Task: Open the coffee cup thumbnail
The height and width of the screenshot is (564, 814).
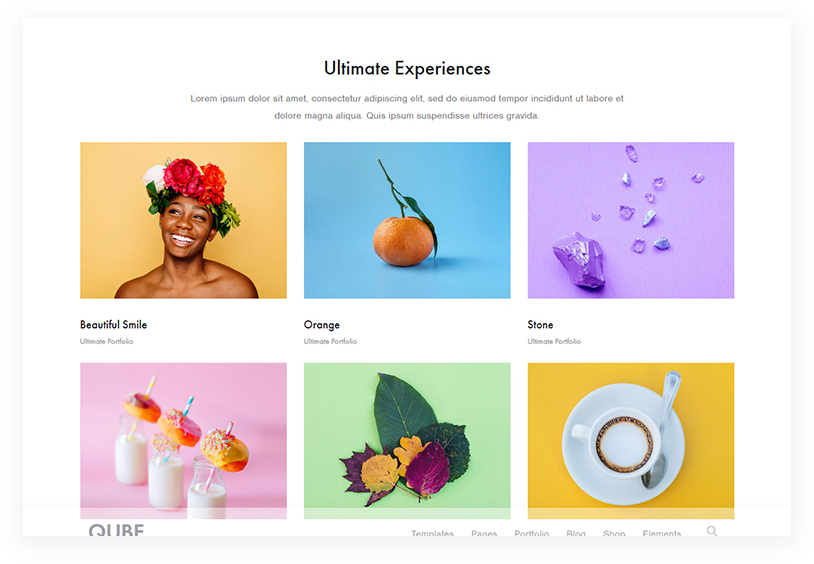Action: point(631,440)
